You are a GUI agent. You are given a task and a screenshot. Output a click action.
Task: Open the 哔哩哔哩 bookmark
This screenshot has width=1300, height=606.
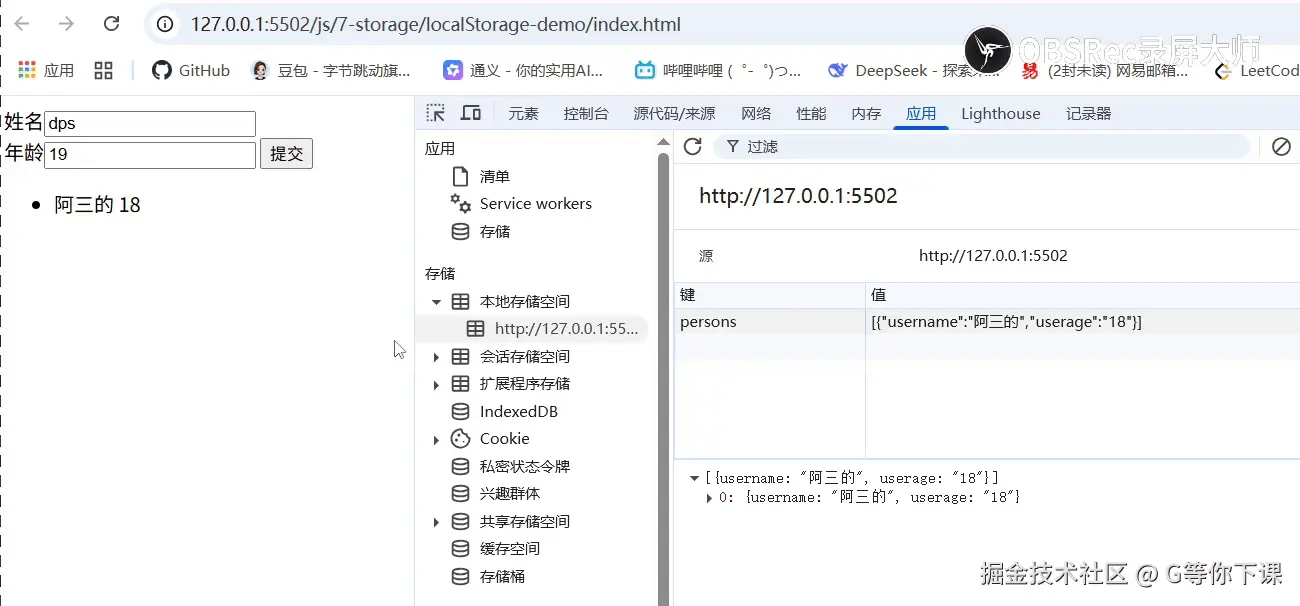tap(718, 70)
